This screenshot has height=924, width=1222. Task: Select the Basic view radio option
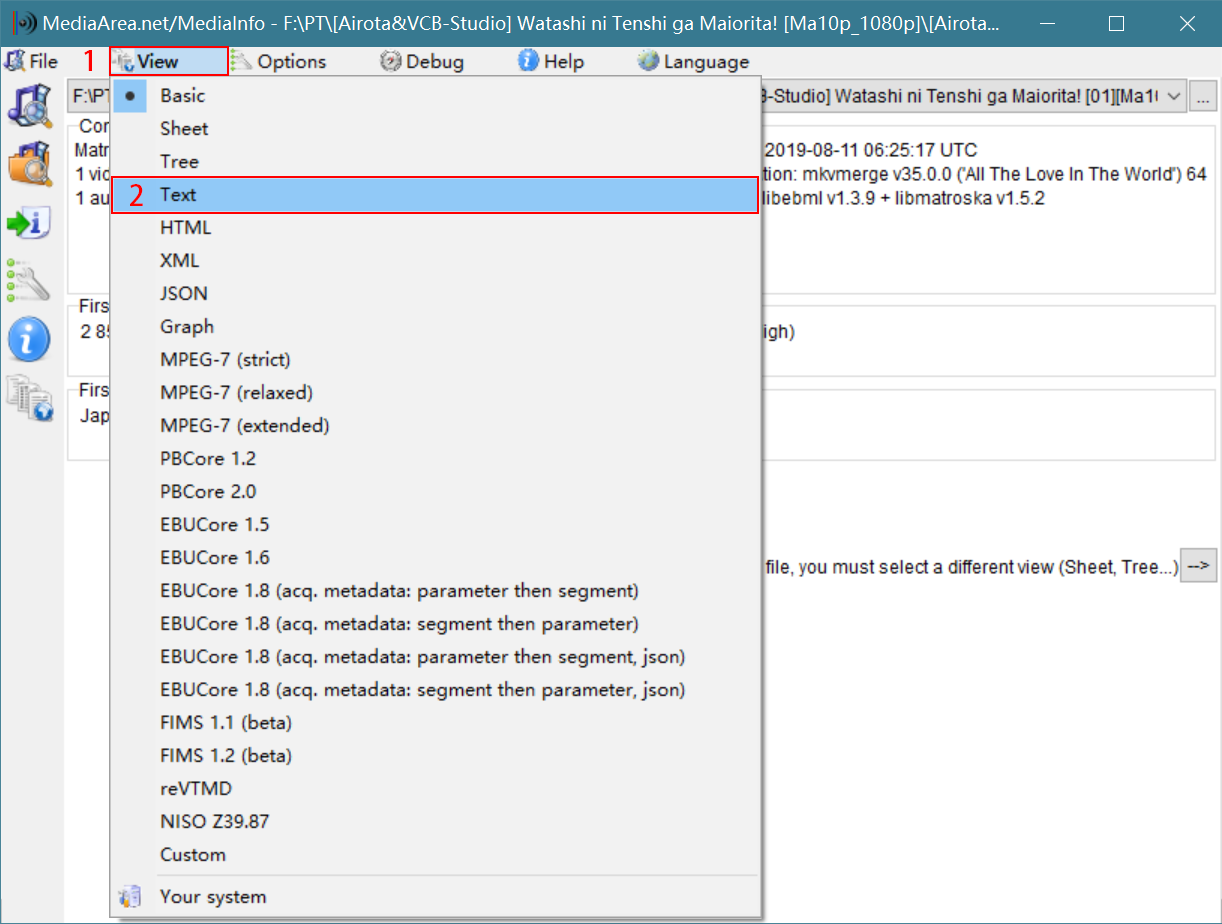[x=182, y=96]
